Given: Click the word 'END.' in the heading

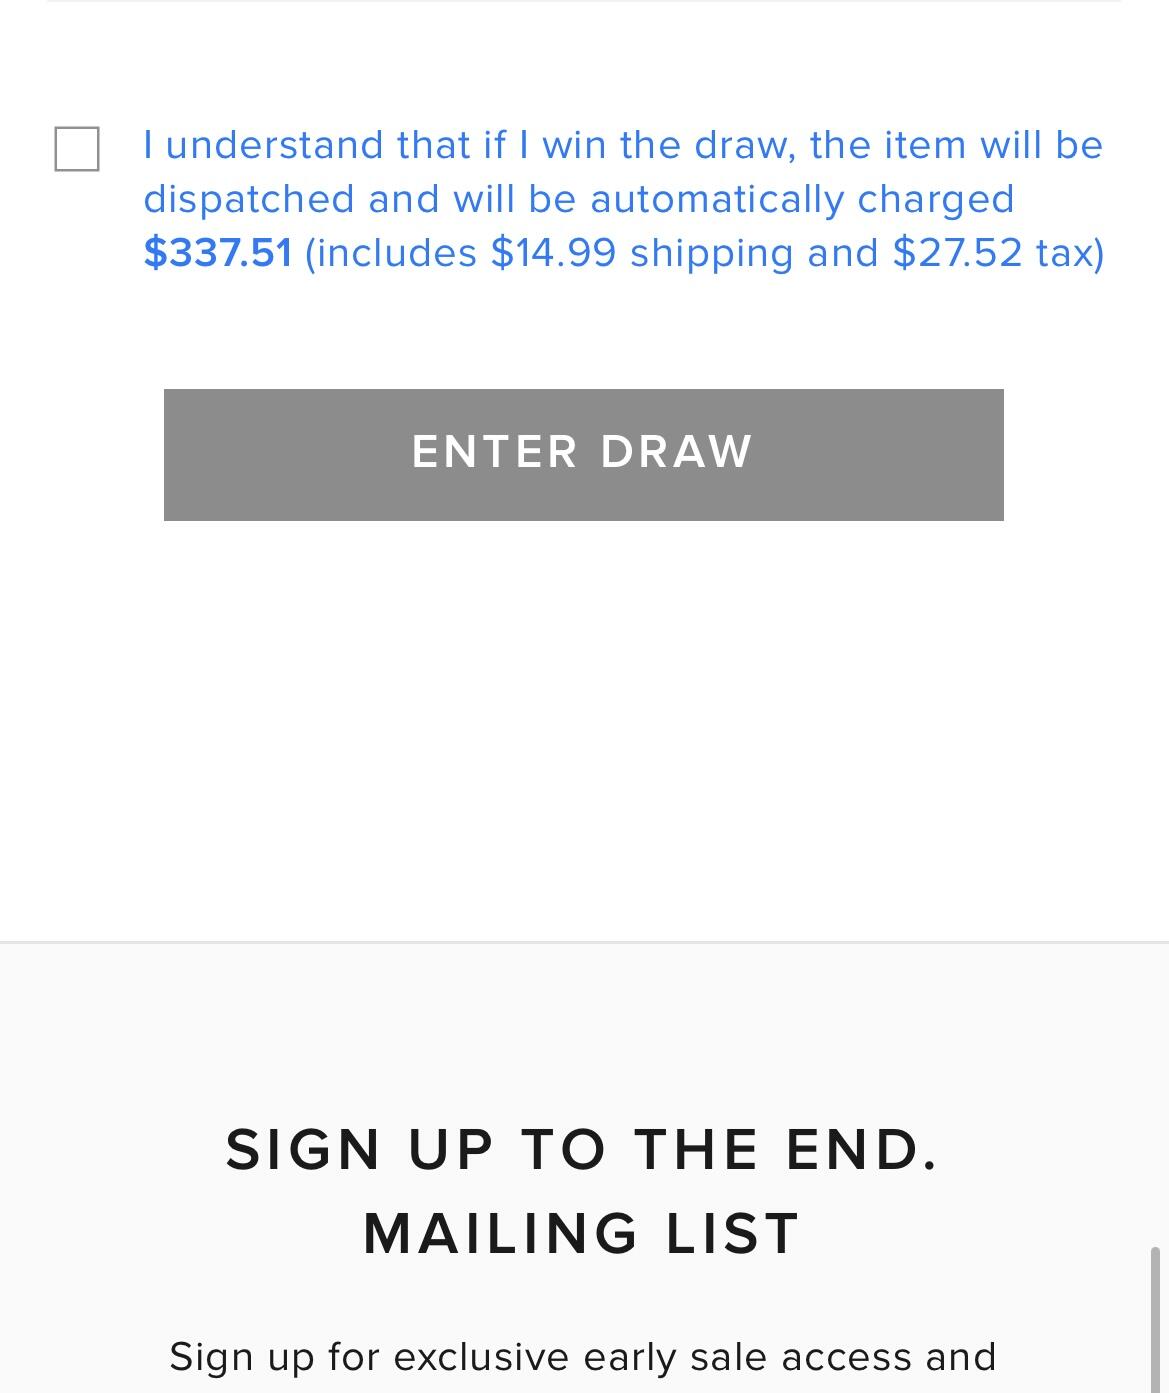Looking at the screenshot, I should click(x=862, y=1149).
